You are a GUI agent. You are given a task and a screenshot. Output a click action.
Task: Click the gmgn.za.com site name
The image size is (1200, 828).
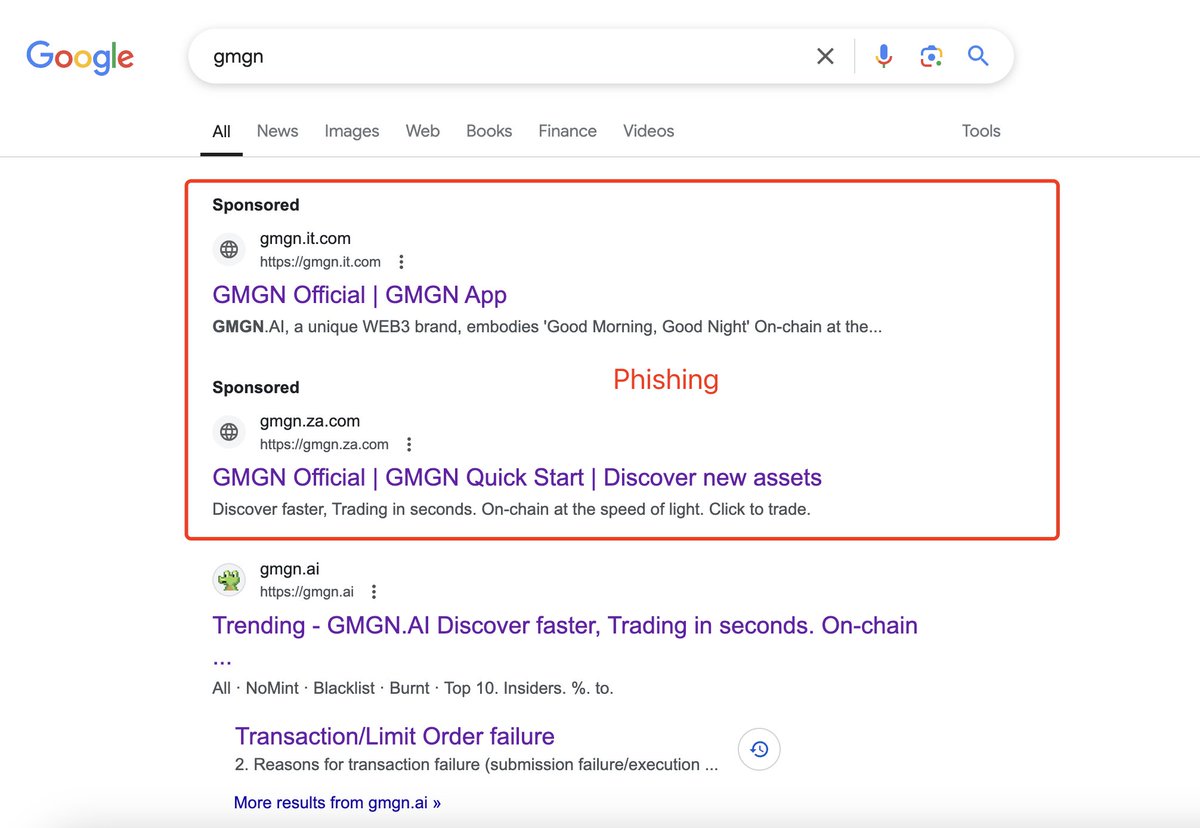[310, 421]
